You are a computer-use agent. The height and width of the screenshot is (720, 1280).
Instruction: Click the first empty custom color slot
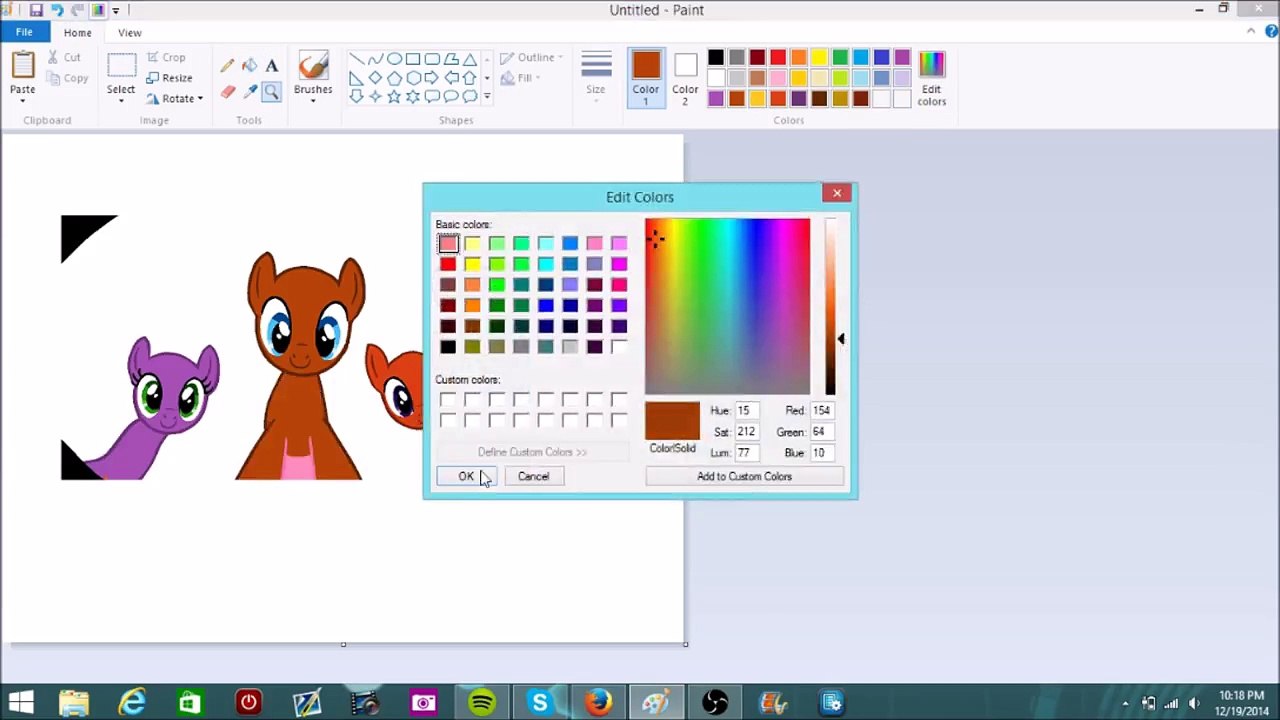(448, 400)
